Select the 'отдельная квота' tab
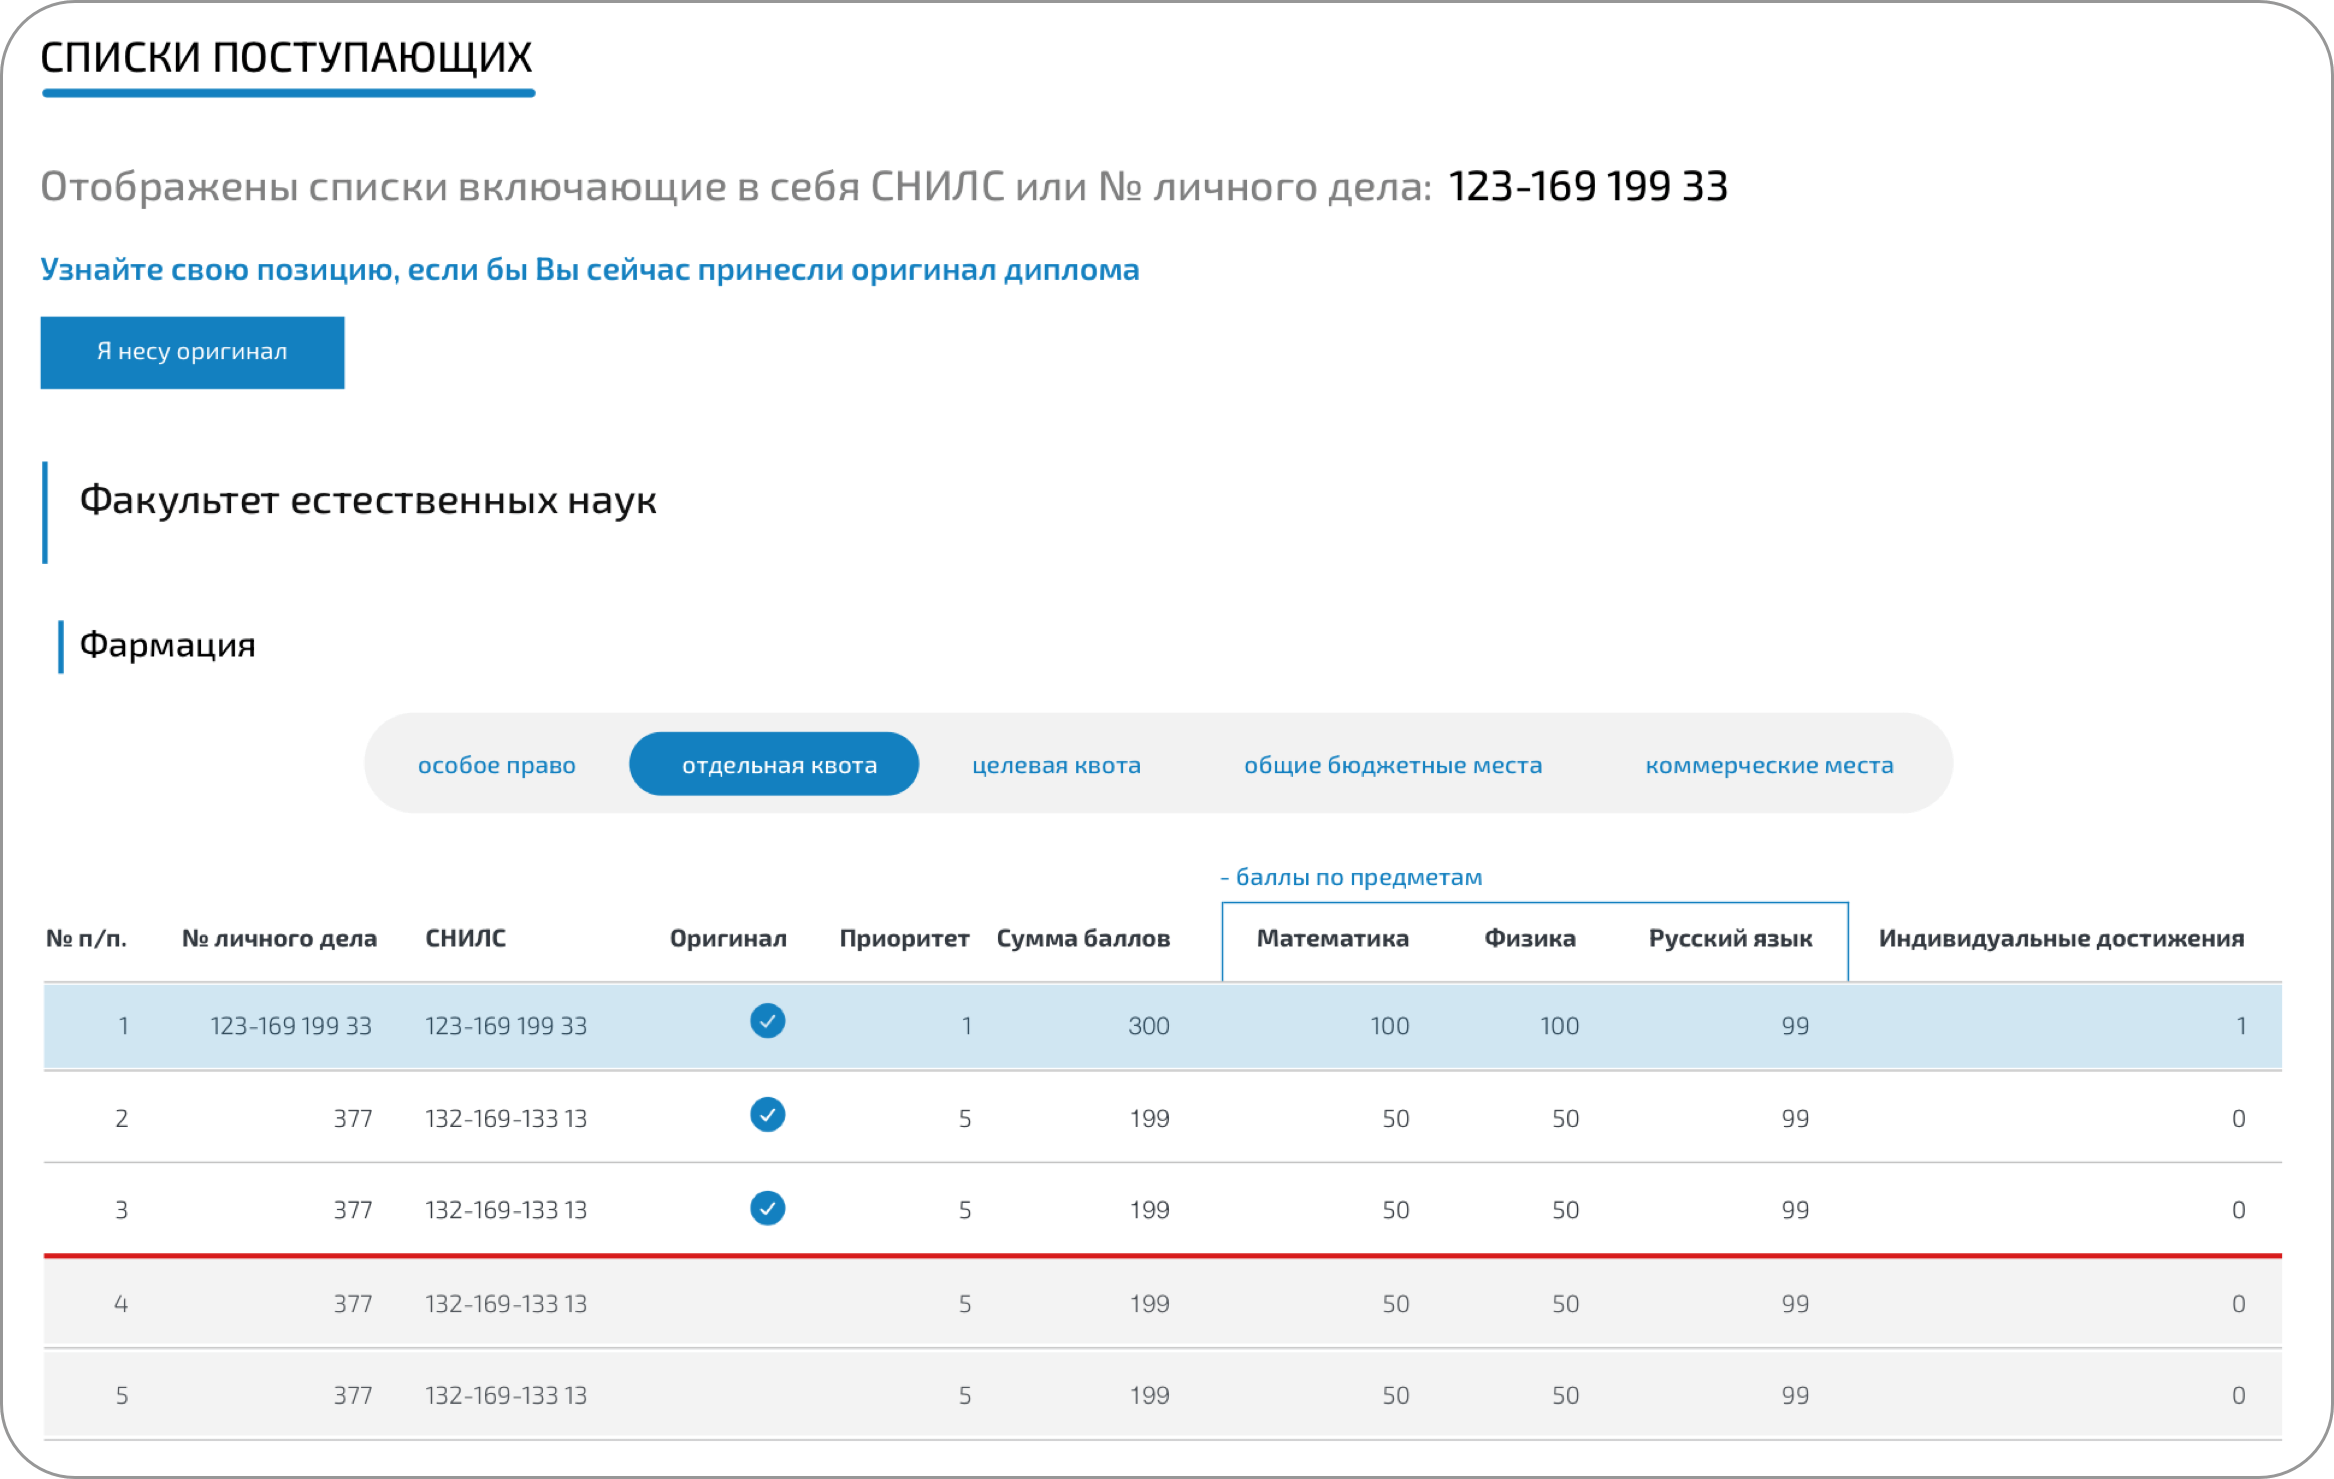This screenshot has width=2334, height=1479. click(x=774, y=765)
